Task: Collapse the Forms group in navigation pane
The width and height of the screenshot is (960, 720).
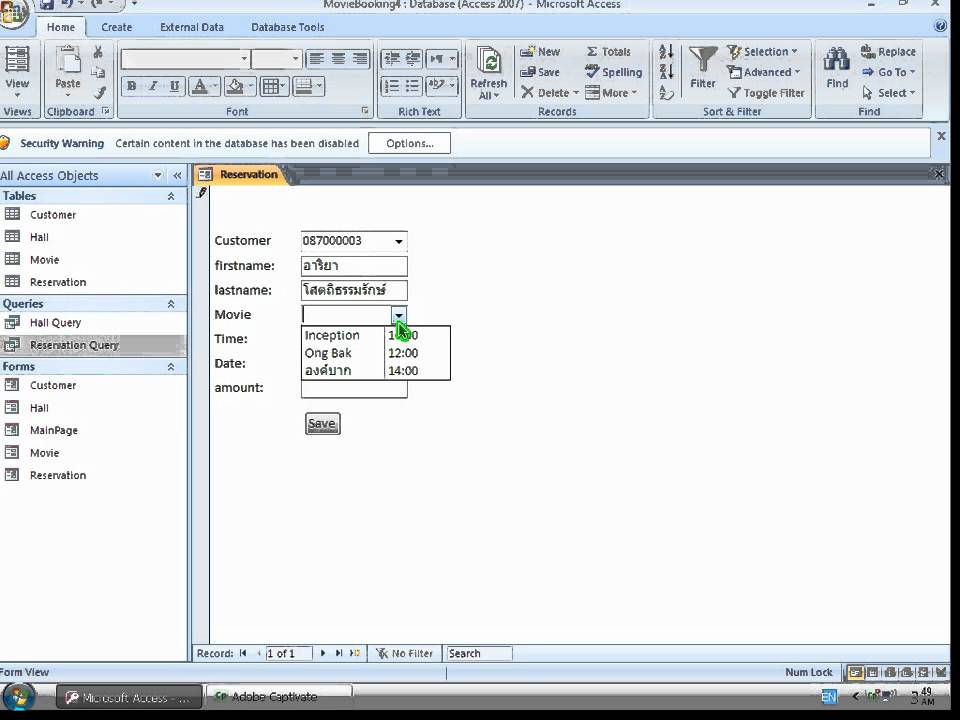Action: coord(171,367)
